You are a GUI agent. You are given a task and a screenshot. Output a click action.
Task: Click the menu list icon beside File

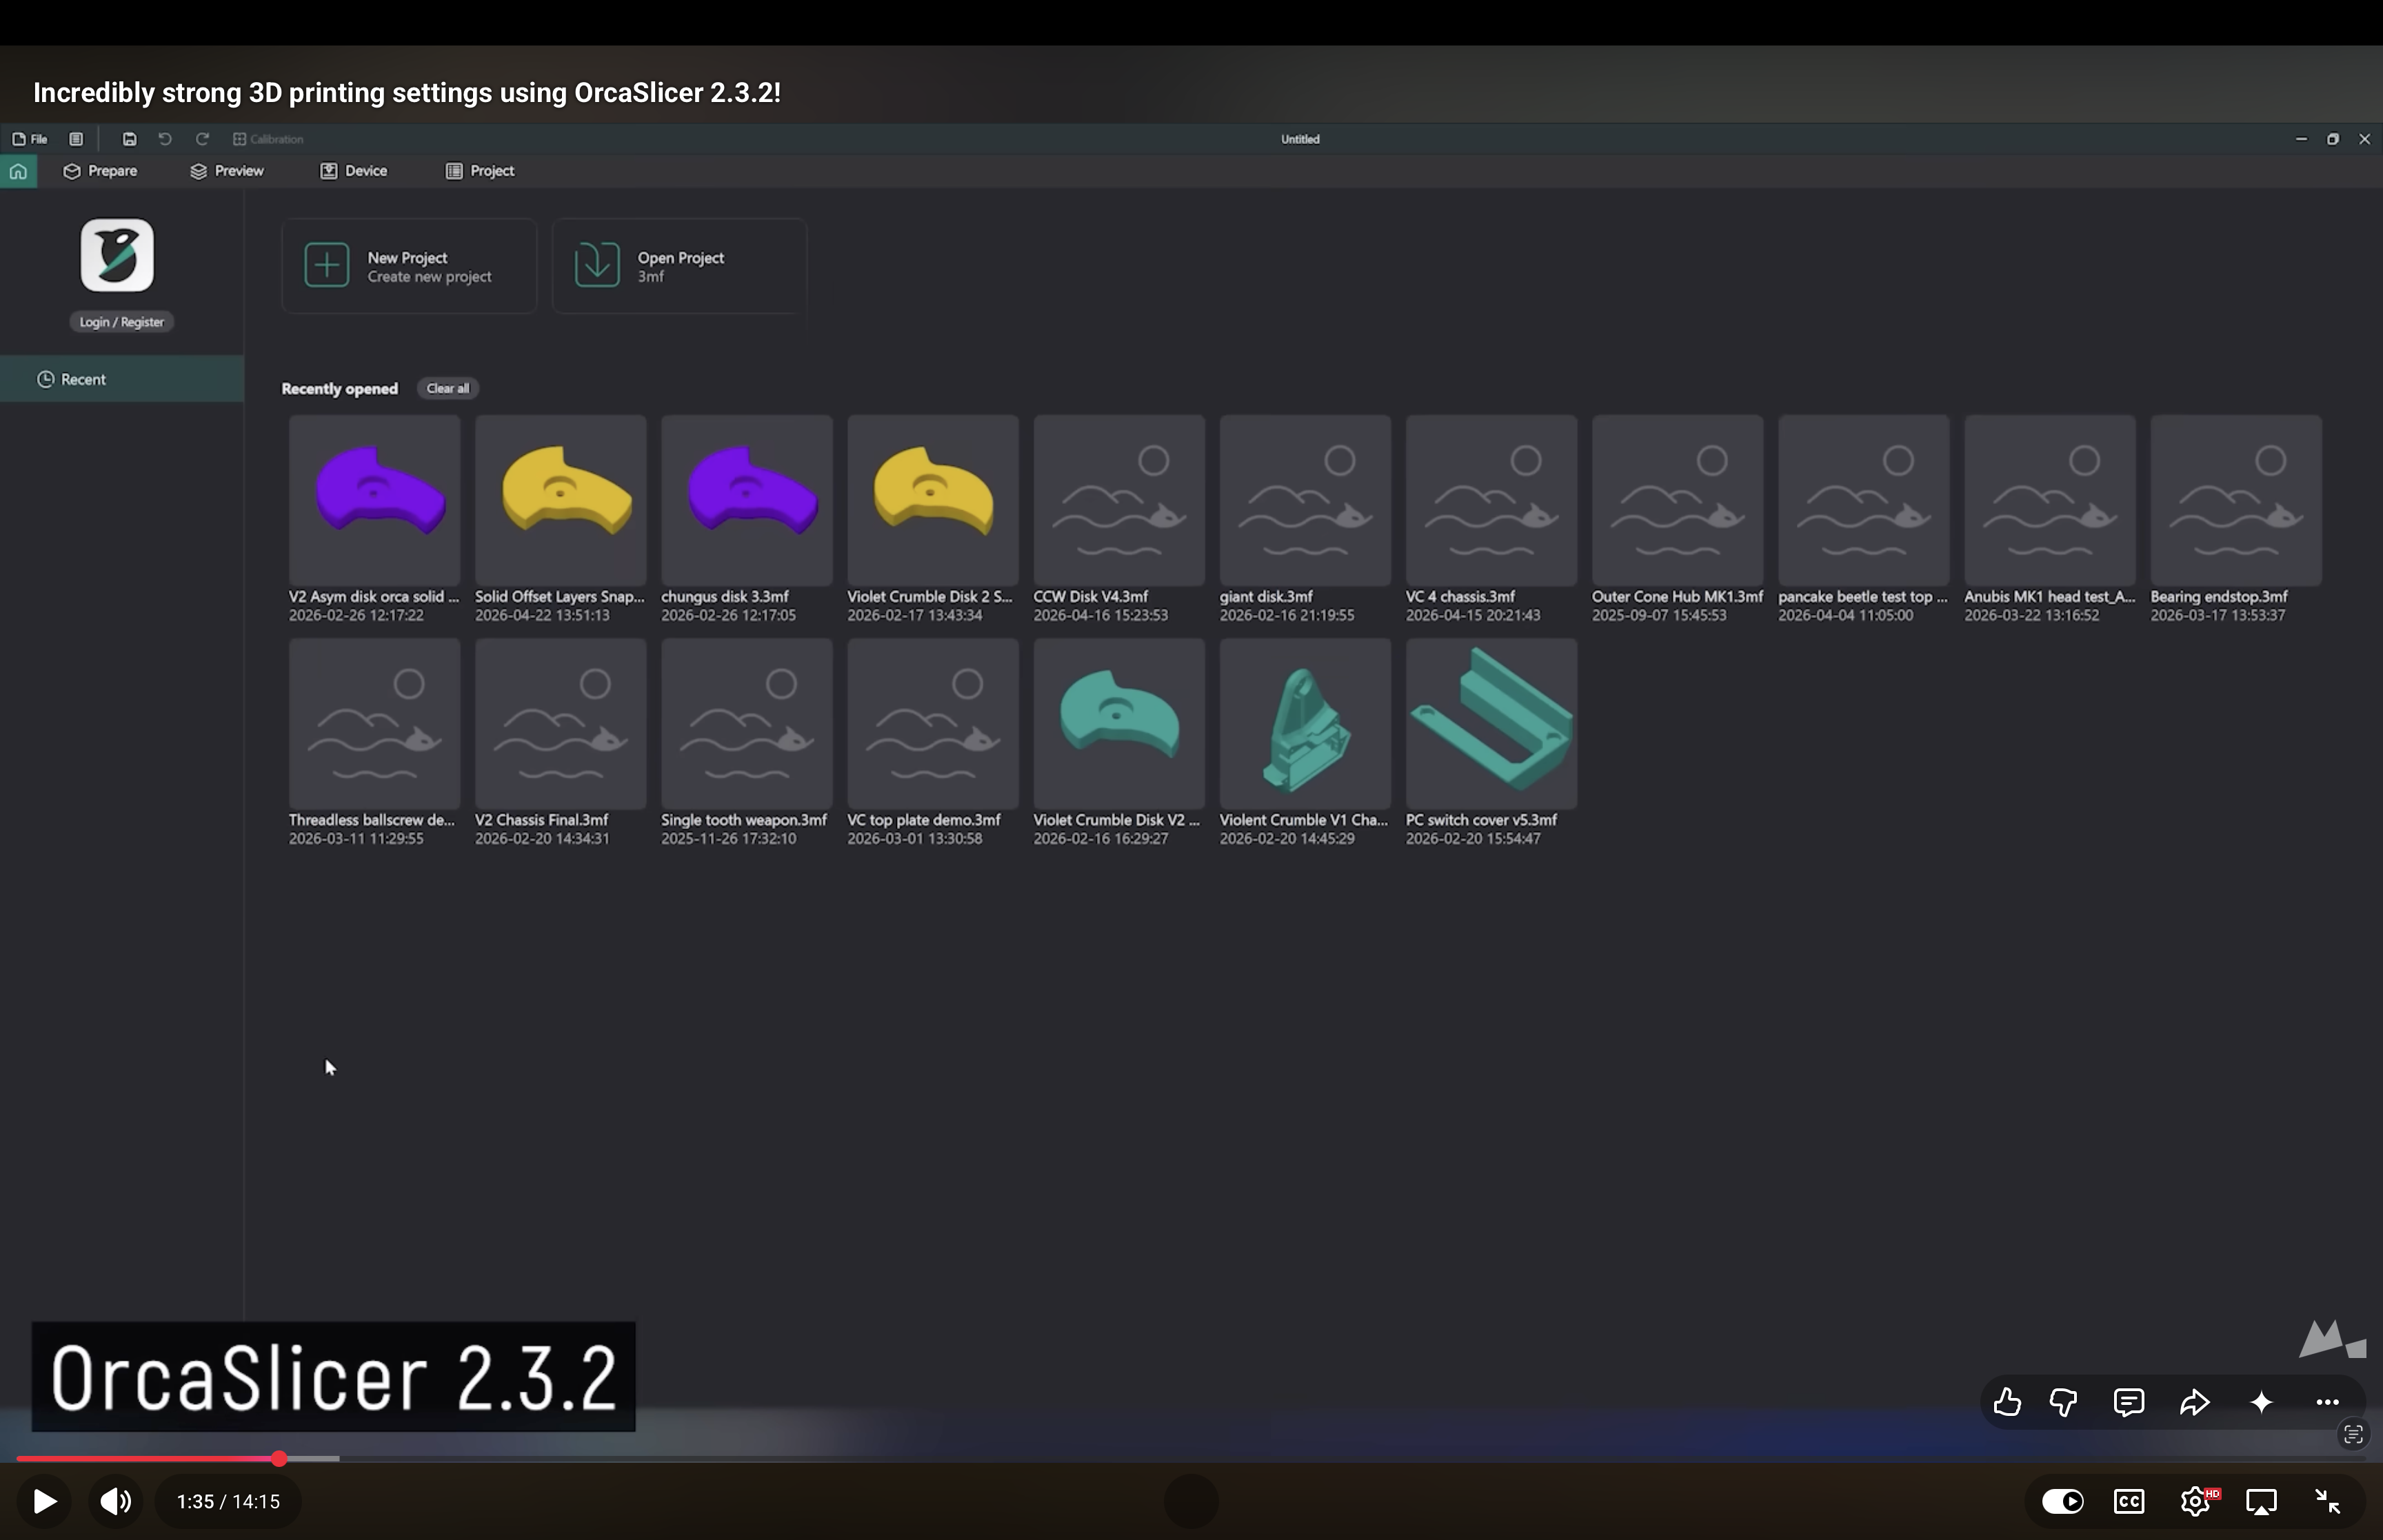(x=76, y=139)
